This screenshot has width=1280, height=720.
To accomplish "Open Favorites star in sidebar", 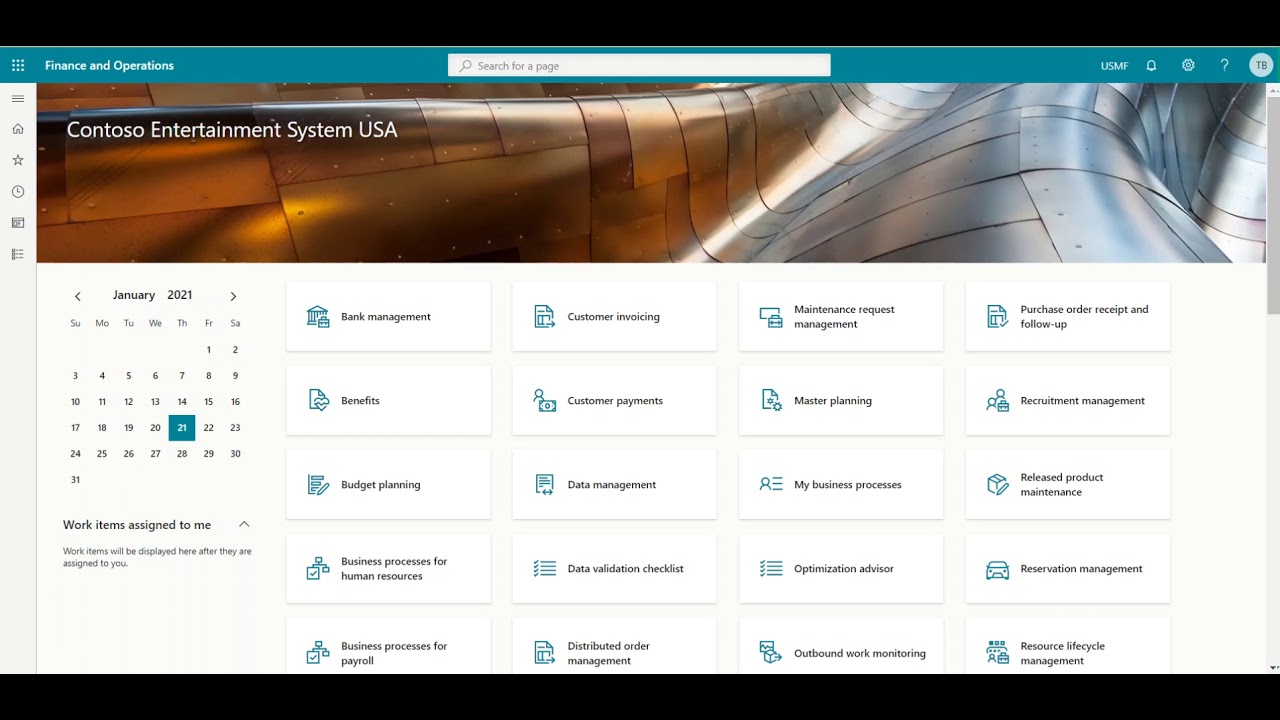I will coord(18,160).
